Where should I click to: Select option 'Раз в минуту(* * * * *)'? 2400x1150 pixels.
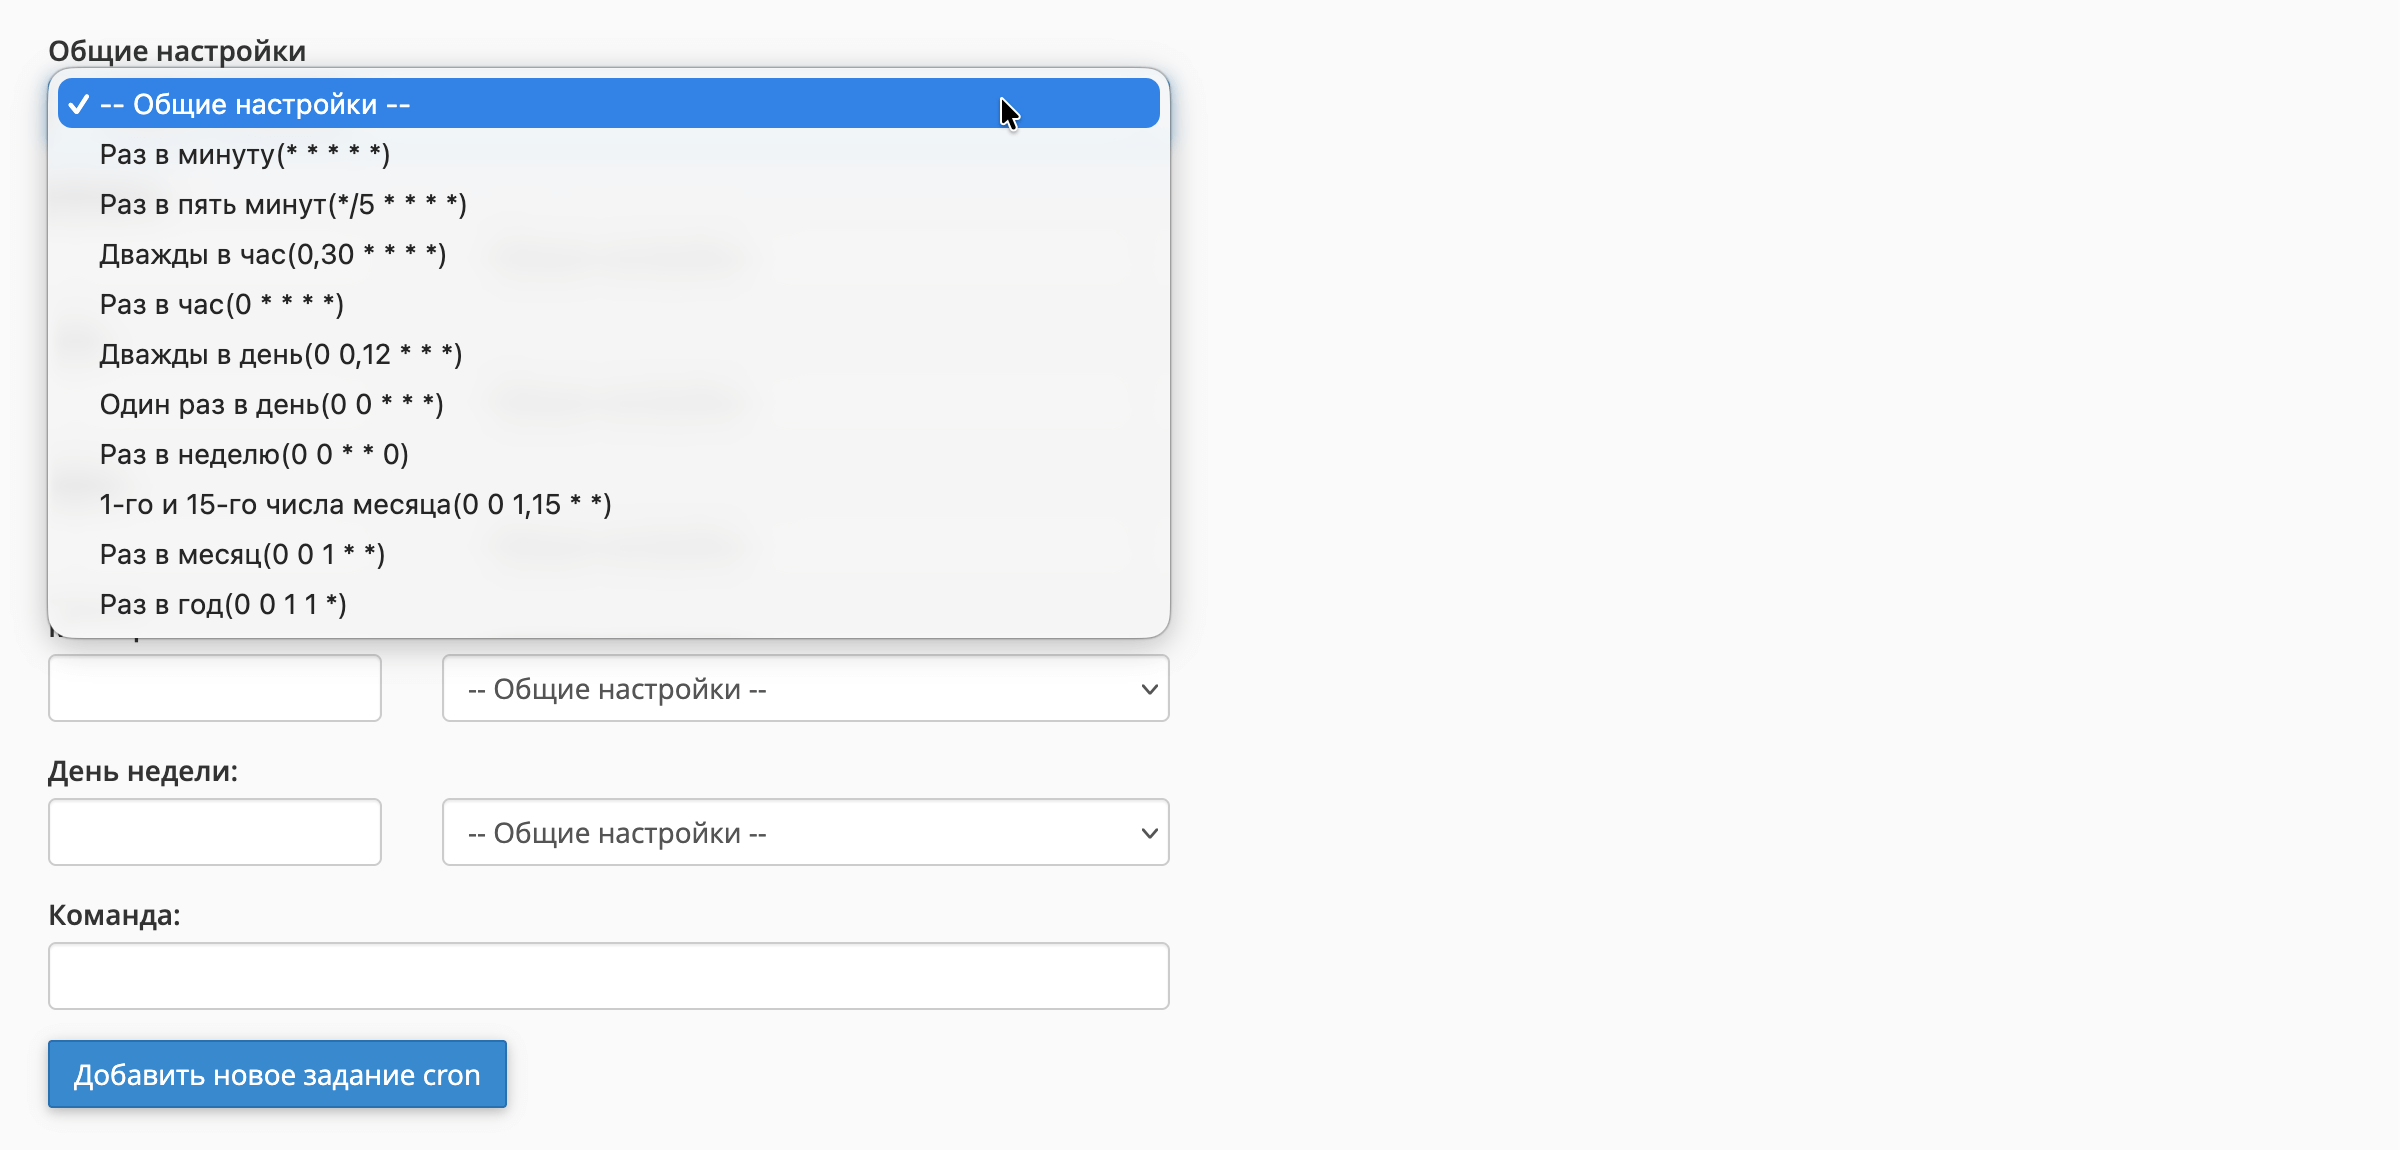point(245,154)
